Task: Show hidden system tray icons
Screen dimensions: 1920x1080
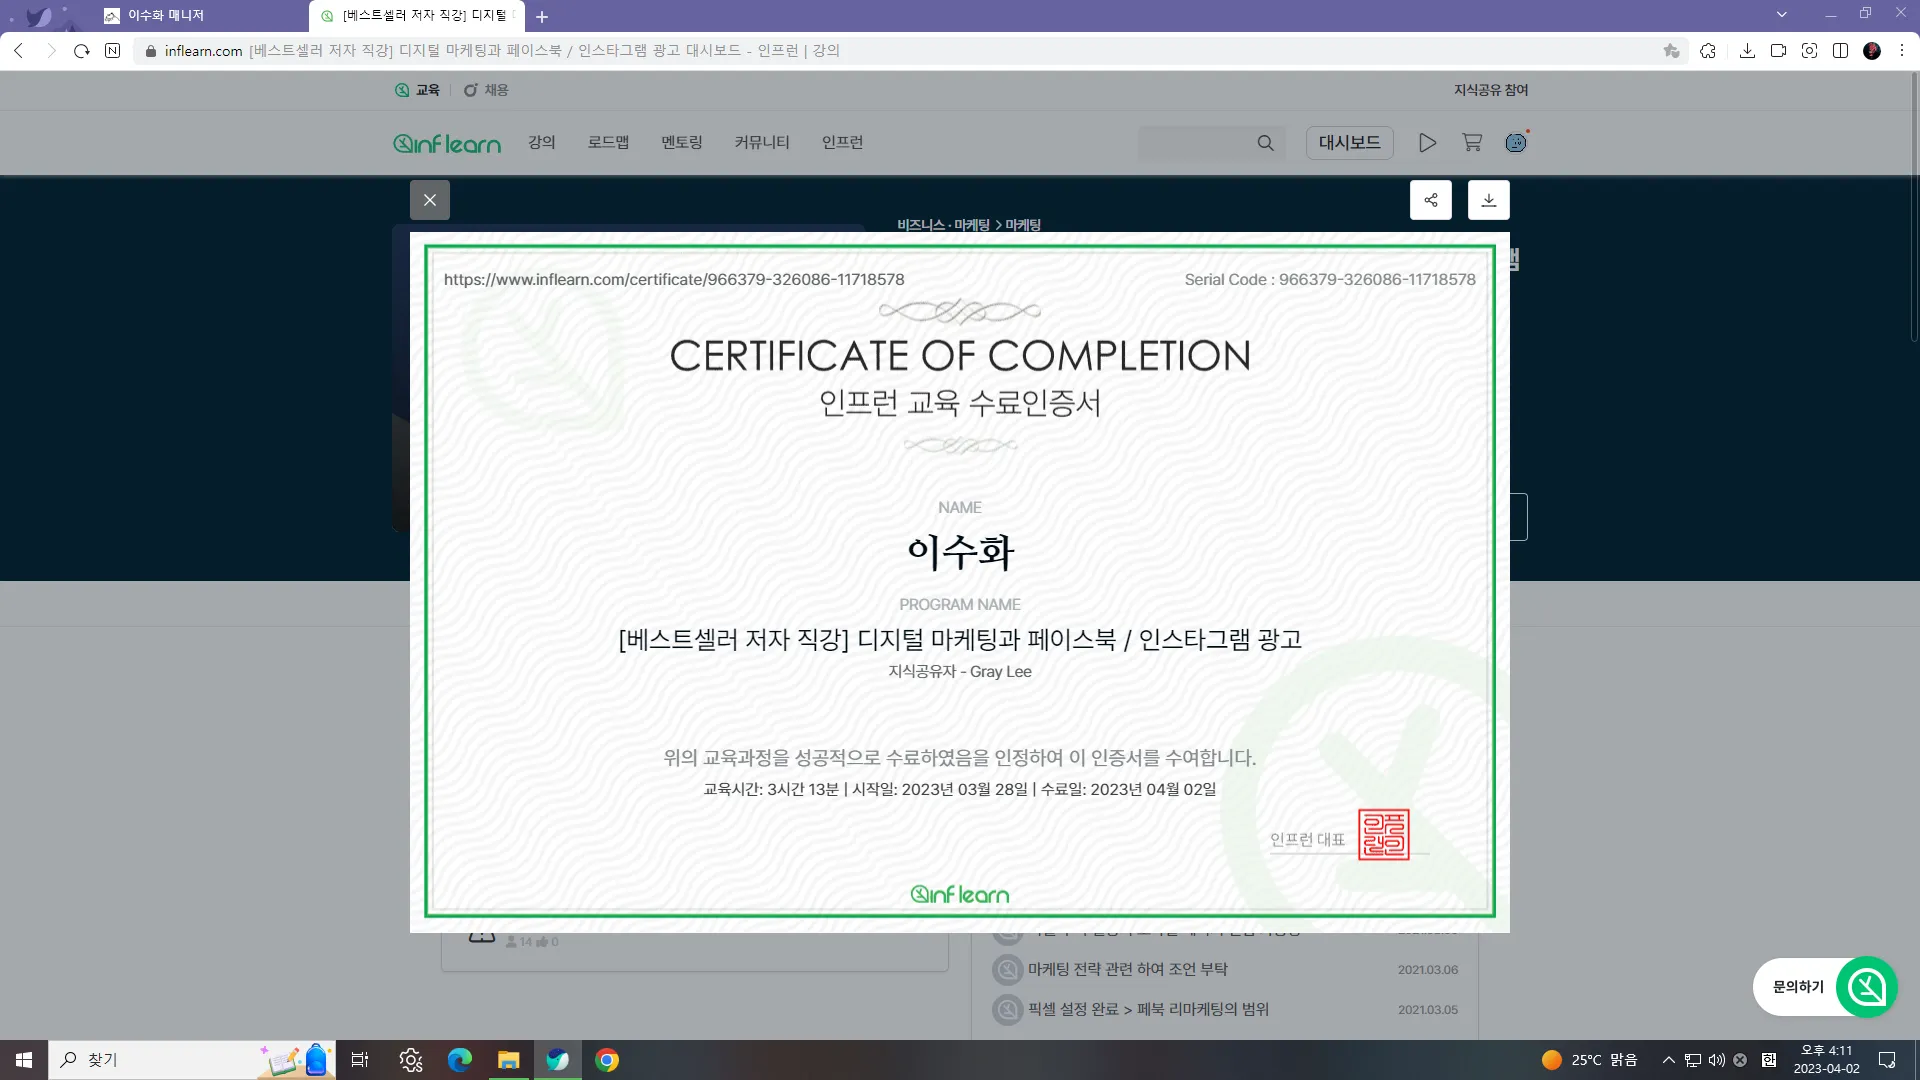Action: click(x=1668, y=1060)
